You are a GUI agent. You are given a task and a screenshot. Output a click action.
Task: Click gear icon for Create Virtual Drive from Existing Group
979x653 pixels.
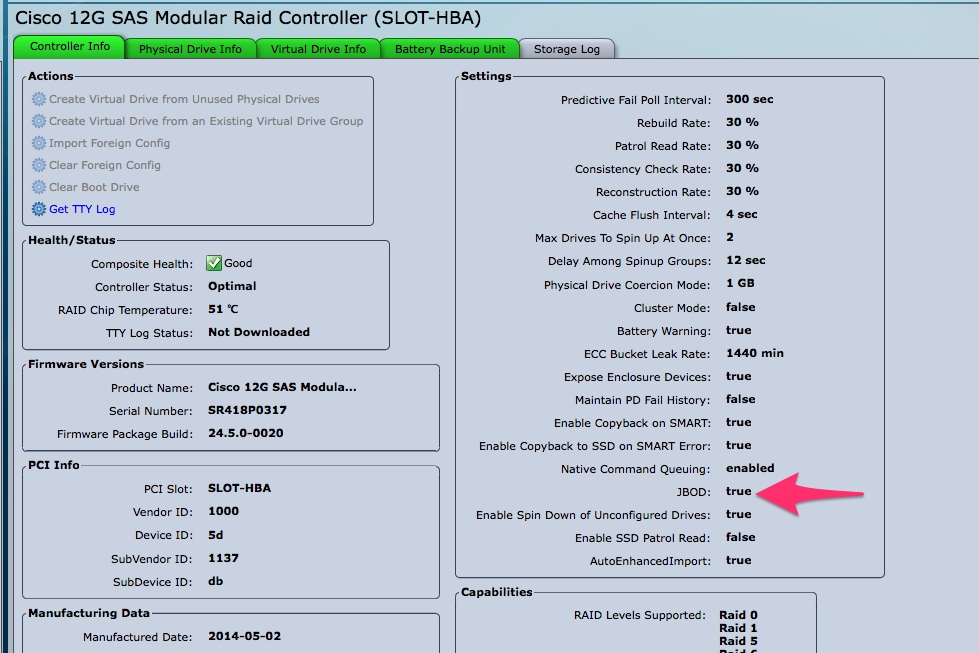[39, 121]
